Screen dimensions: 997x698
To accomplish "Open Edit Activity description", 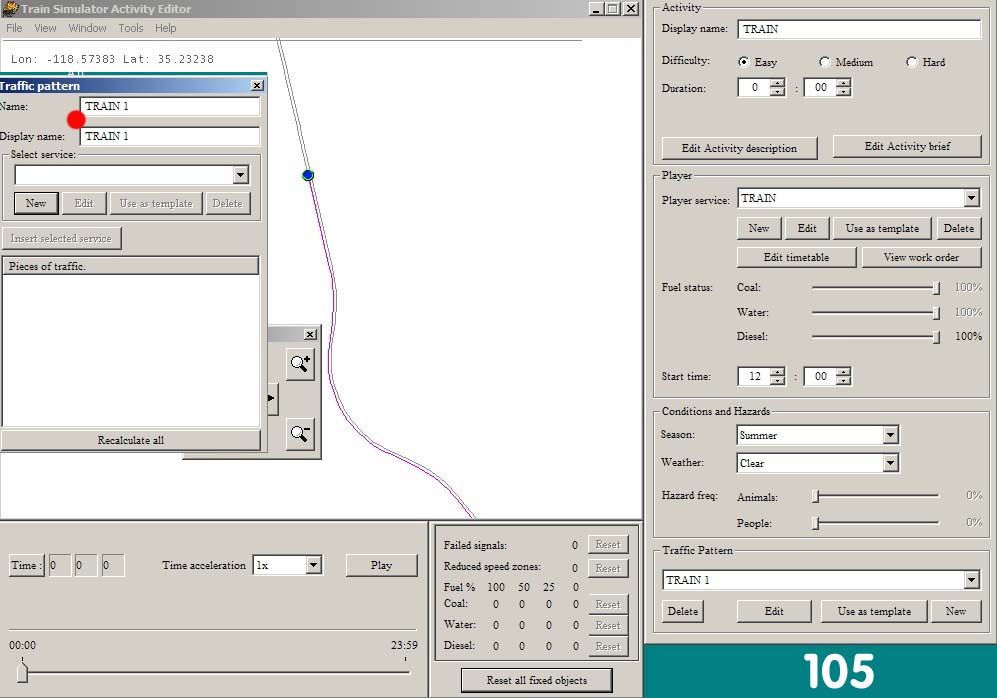I will pyautogui.click(x=739, y=148).
